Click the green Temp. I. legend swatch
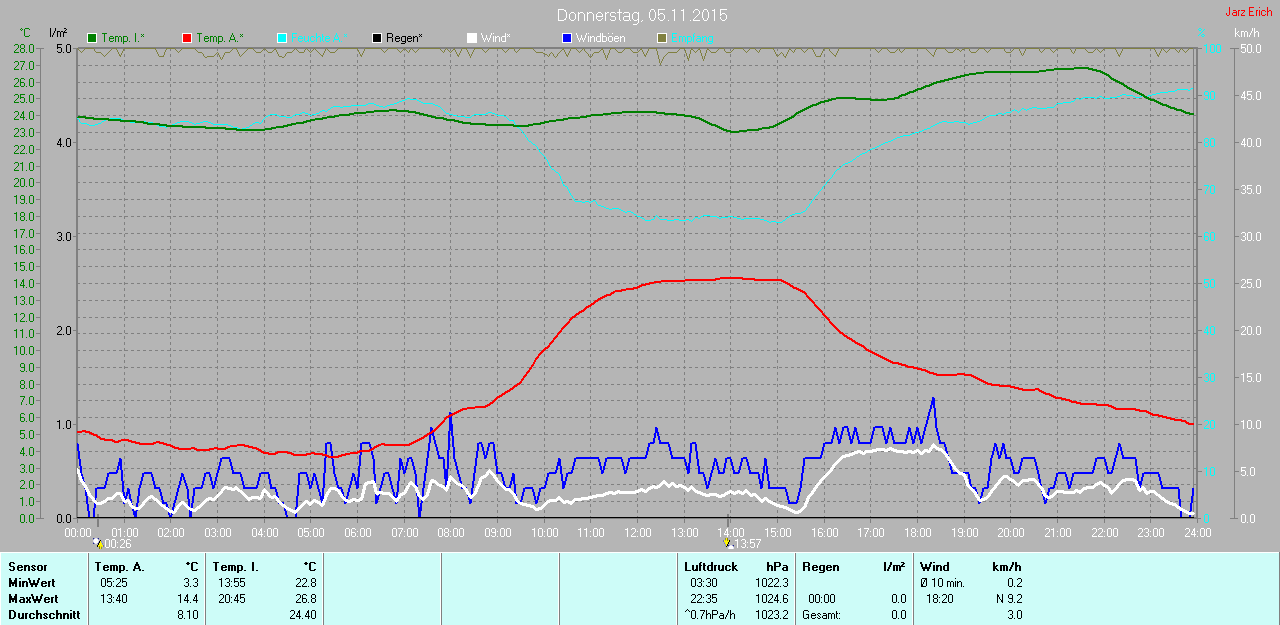Screen dimensions: 1280x625 tap(92, 38)
